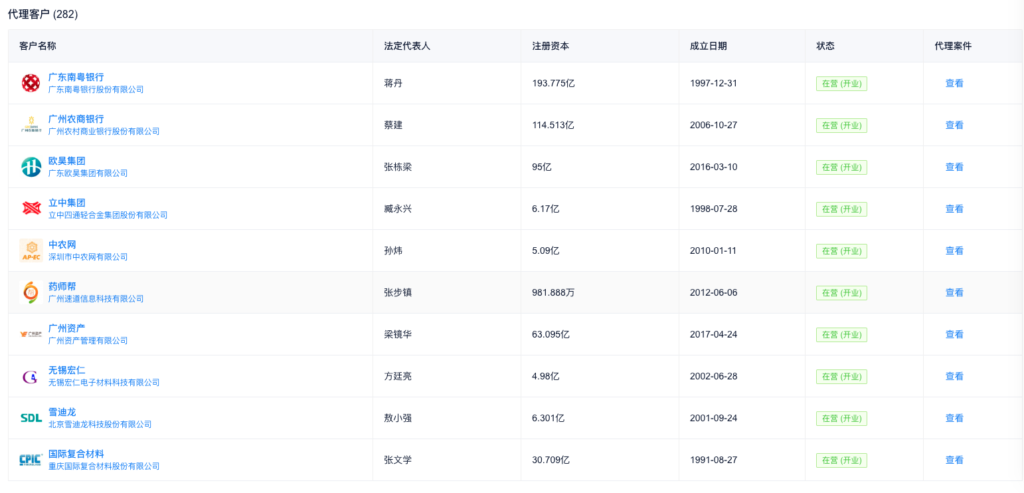This screenshot has width=1024, height=493.
Task: Open the 广东南粤银行 company name link
Action: point(76,77)
